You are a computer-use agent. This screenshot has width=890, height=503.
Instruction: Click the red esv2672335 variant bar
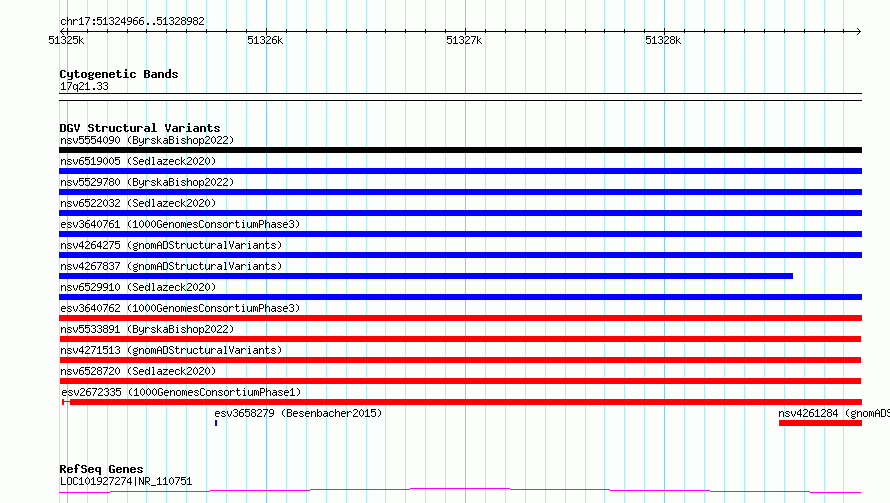click(x=462, y=402)
